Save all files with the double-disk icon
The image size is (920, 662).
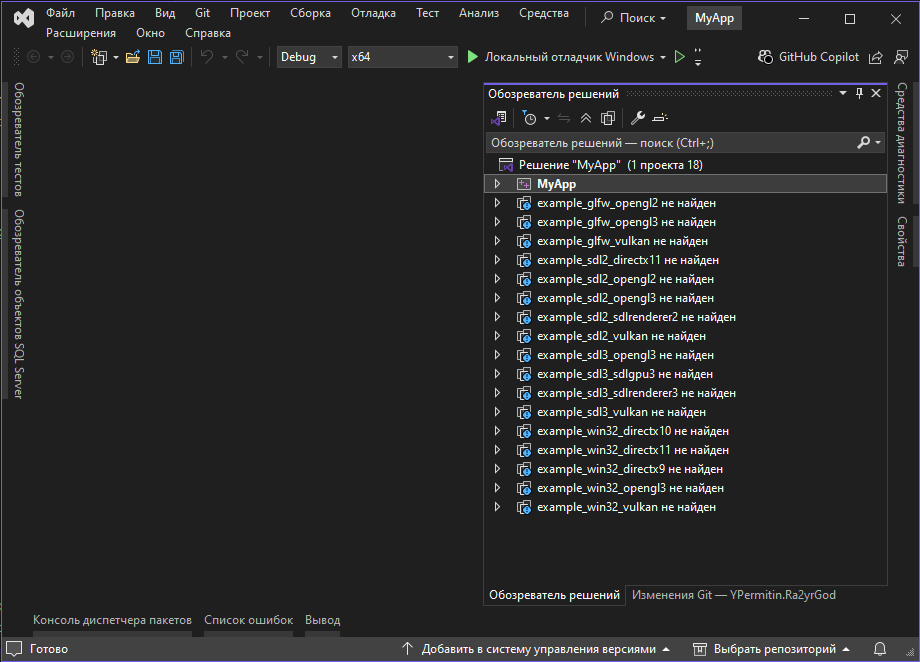(x=177, y=57)
